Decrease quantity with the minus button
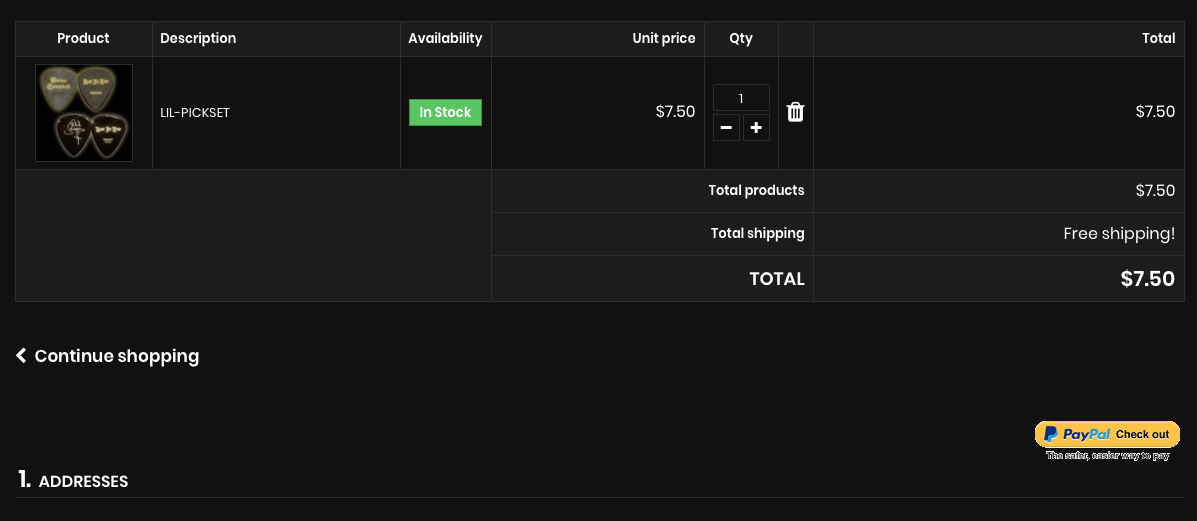Screen dimensions: 1197x521 pyautogui.click(x=726, y=128)
